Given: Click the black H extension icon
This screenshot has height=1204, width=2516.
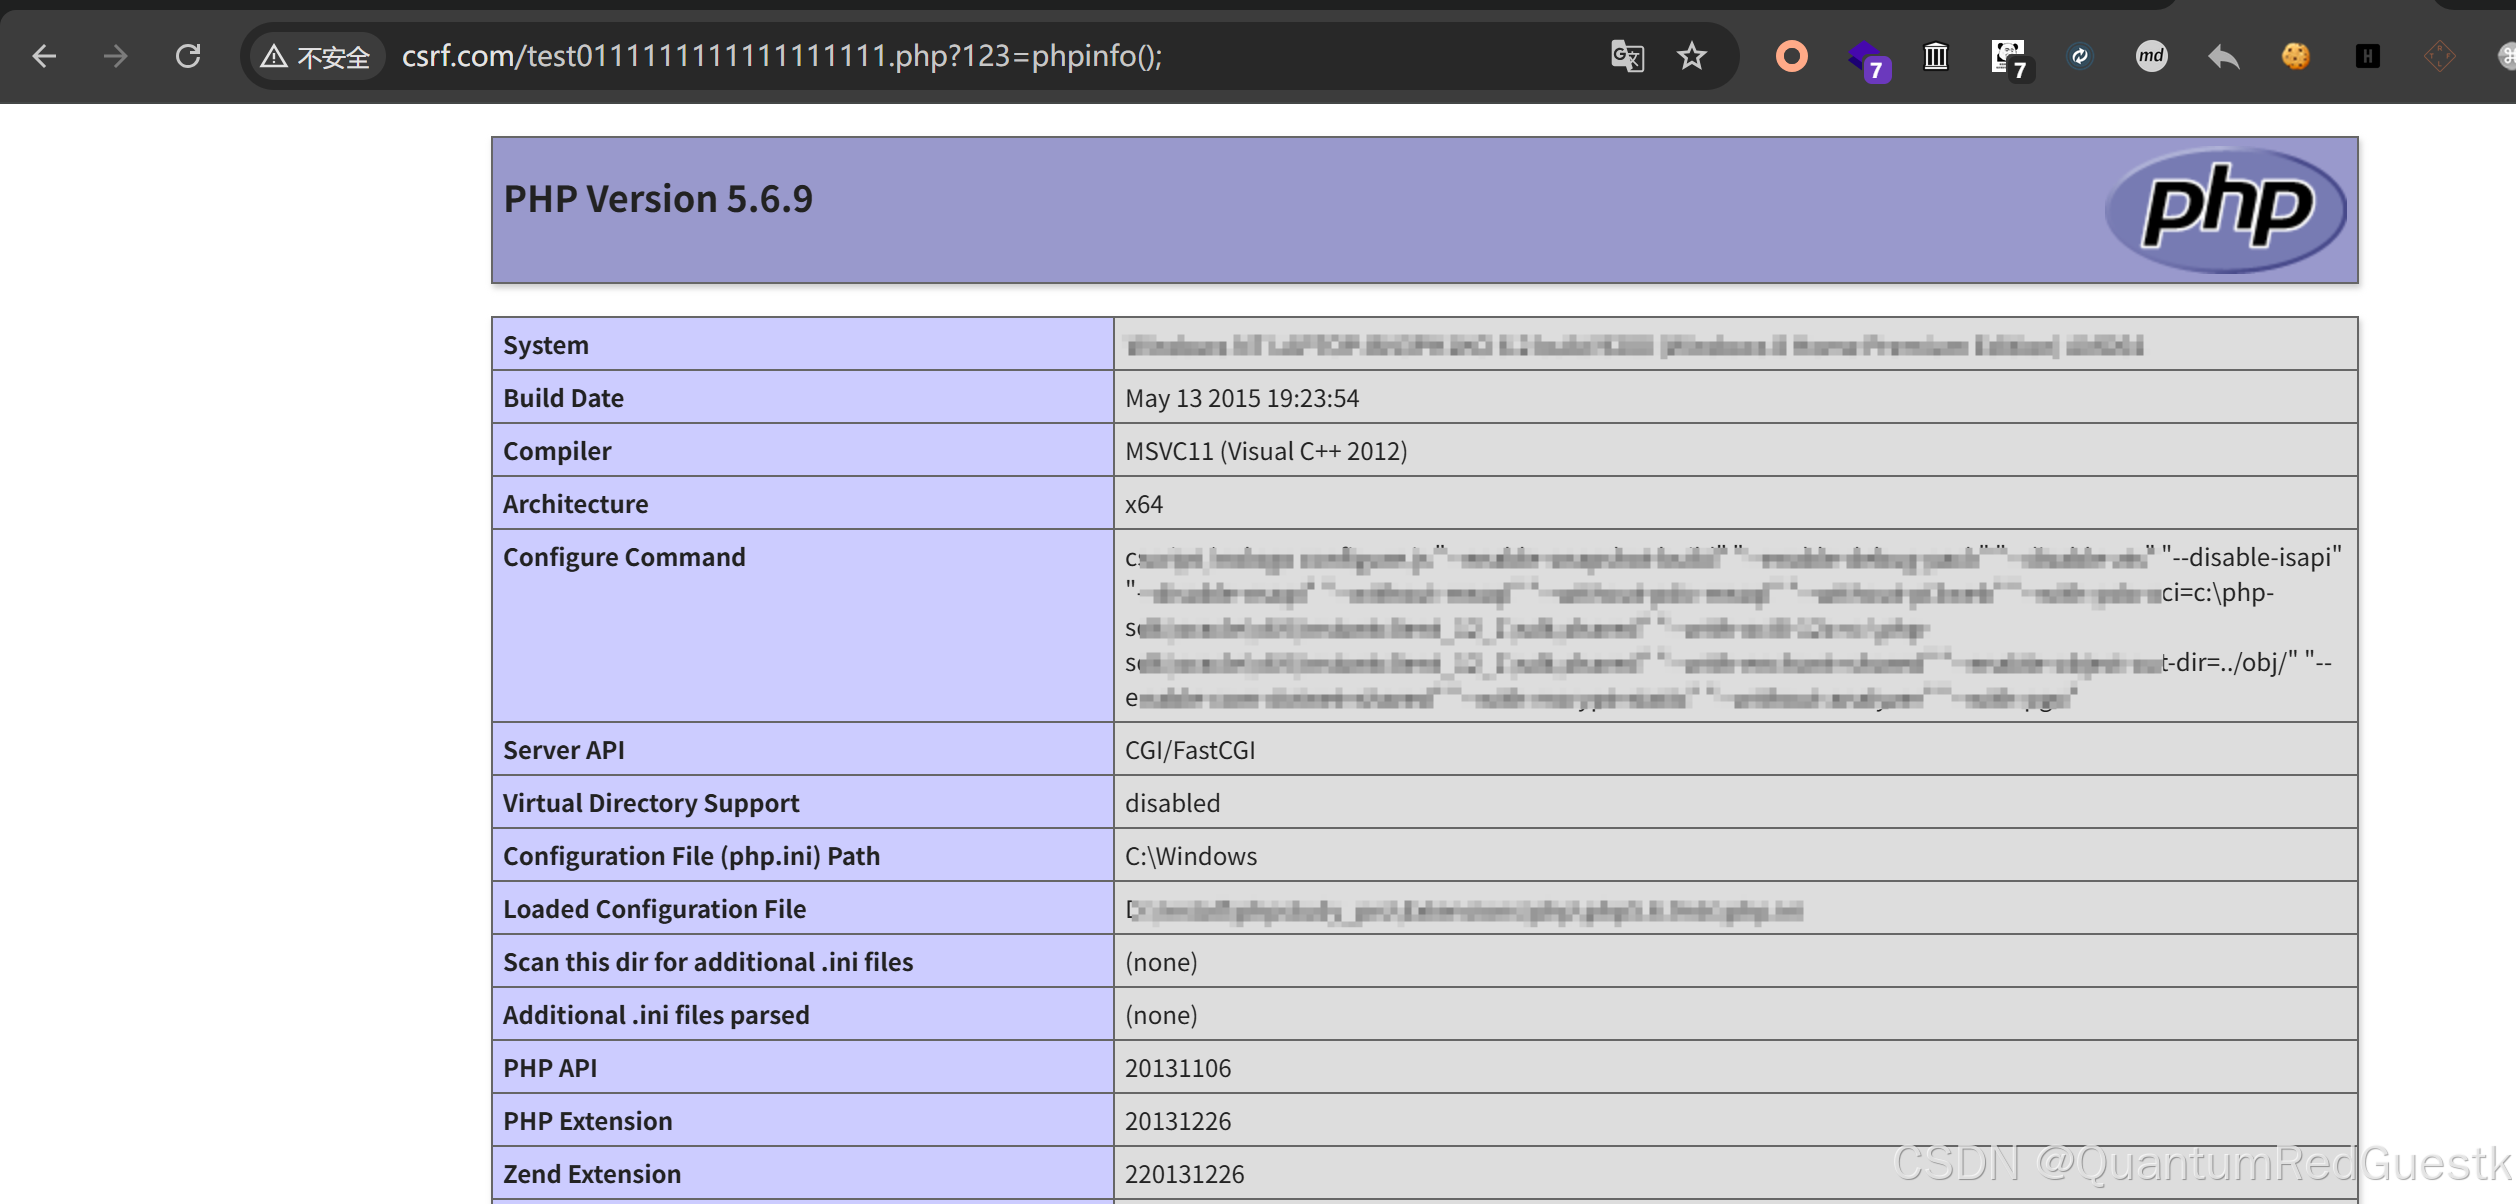Looking at the screenshot, I should pos(2368,56).
